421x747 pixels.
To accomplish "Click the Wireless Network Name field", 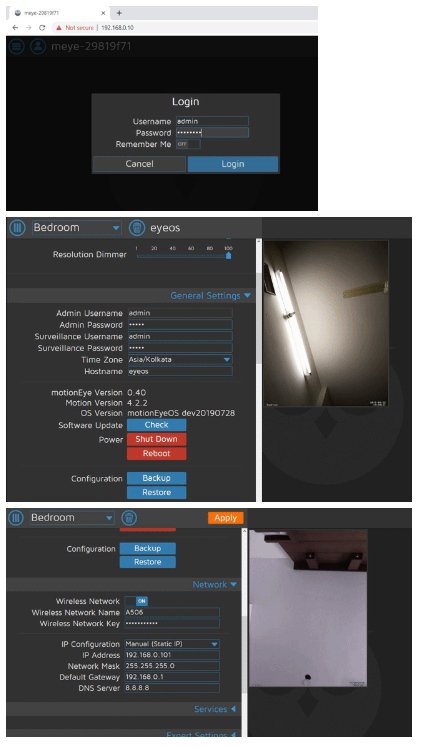I will click(x=172, y=612).
